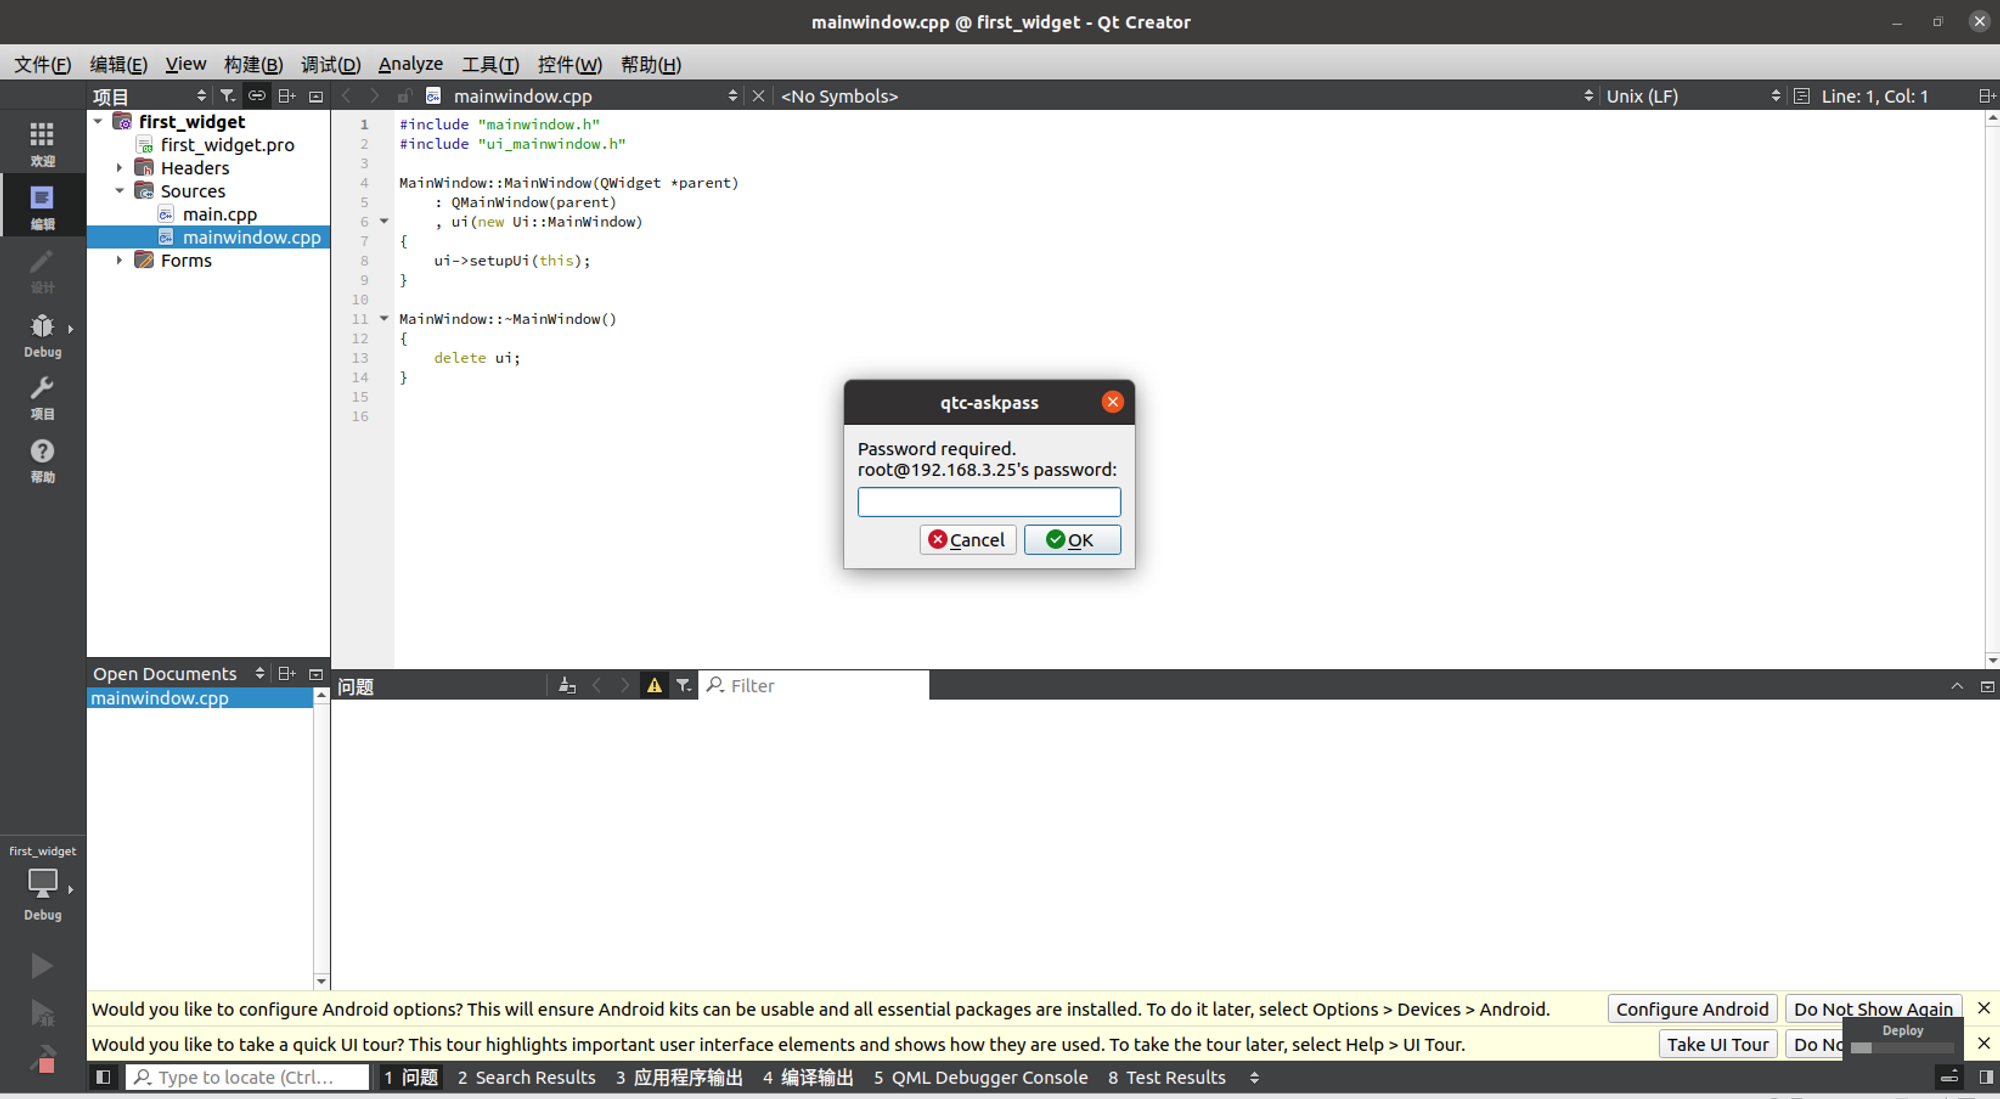Open the Unix (LF) line ending dropdown

tap(1692, 96)
